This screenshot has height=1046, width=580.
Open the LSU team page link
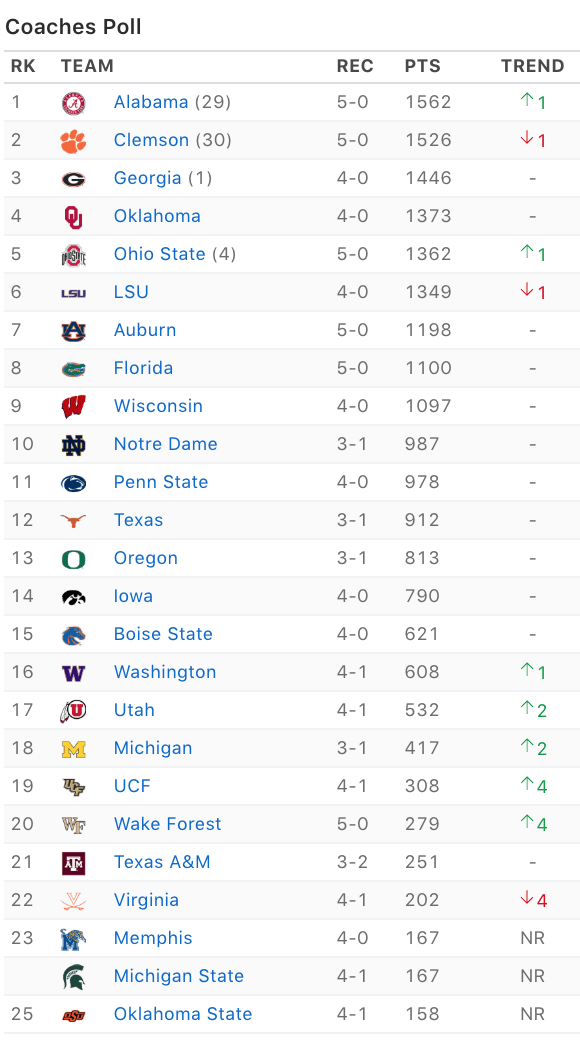pyautogui.click(x=131, y=292)
